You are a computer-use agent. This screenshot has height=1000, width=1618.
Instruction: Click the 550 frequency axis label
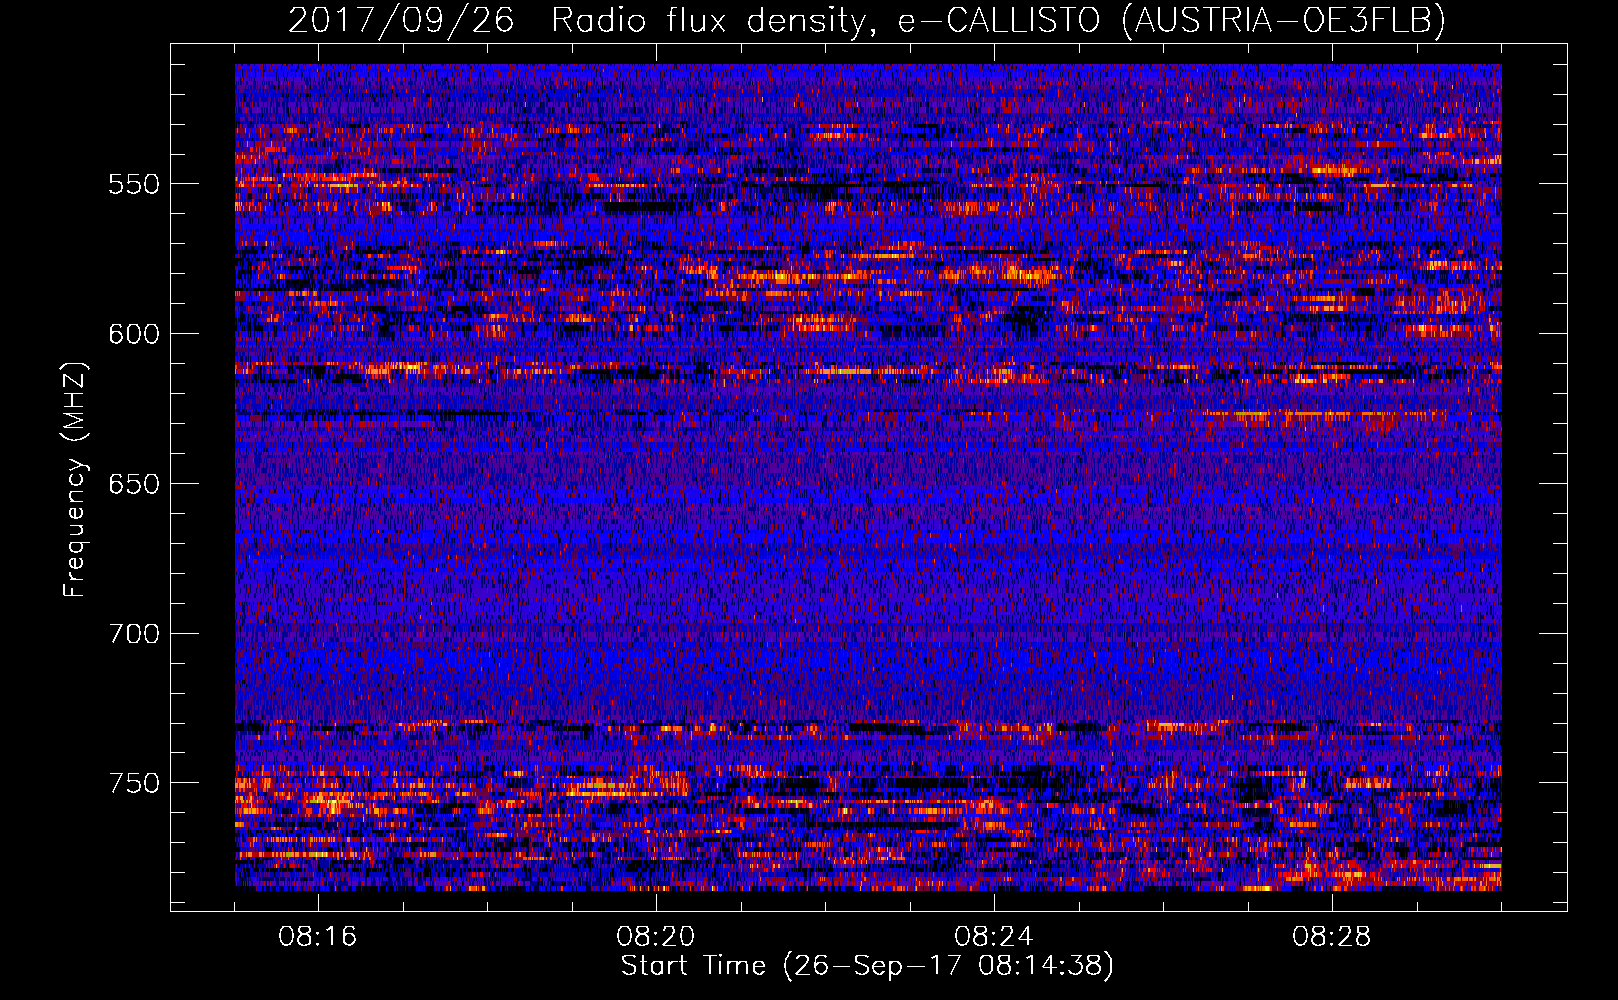point(134,184)
